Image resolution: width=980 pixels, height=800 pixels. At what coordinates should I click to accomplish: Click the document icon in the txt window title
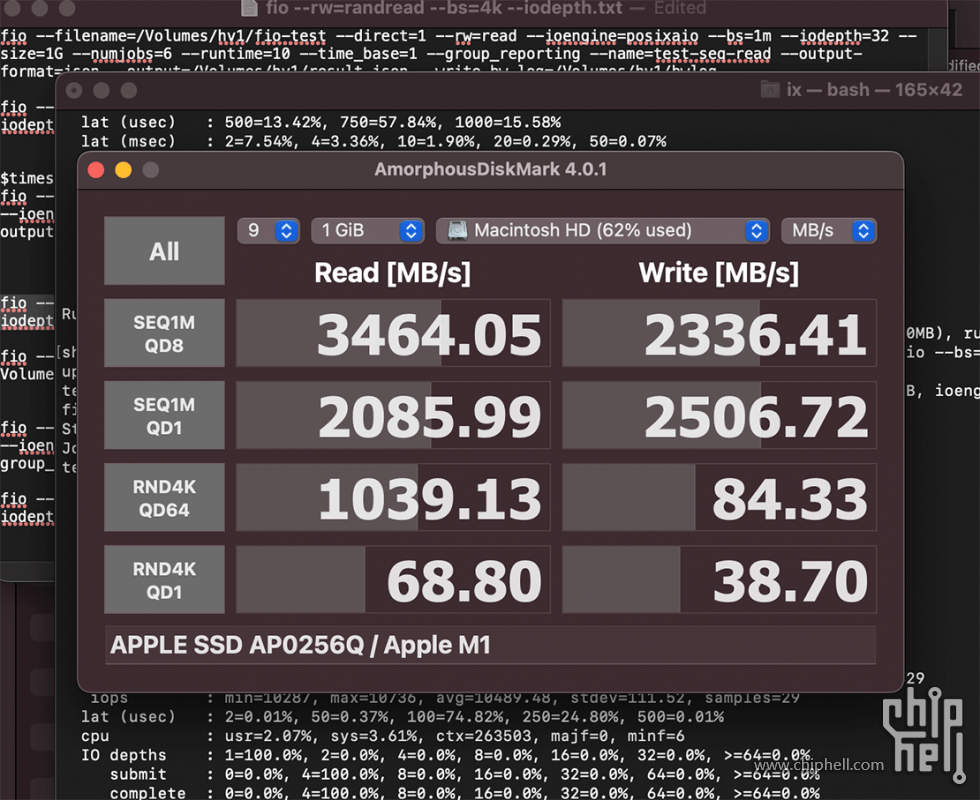(249, 8)
